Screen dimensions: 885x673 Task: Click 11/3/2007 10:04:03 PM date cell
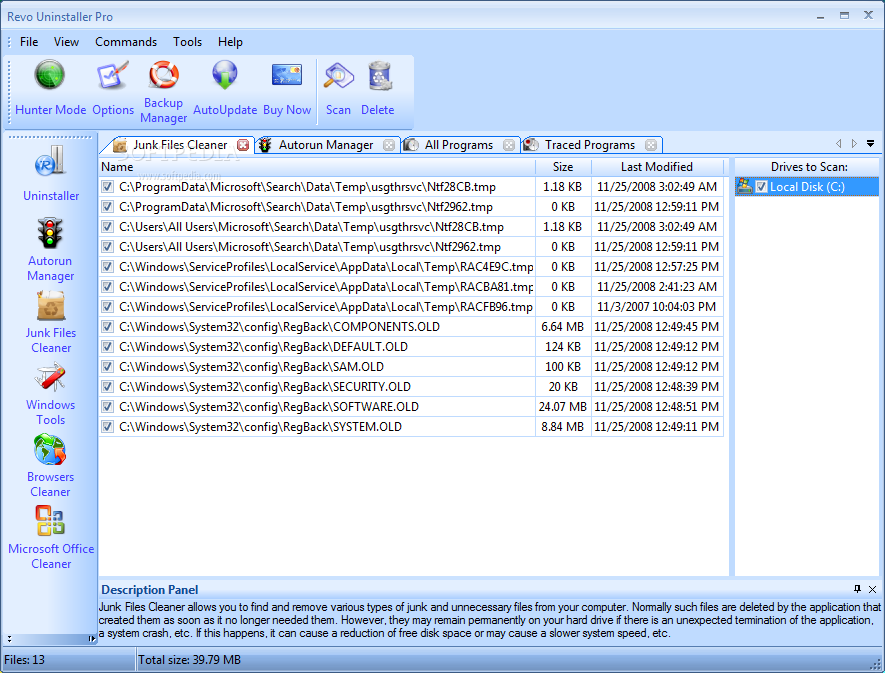coord(656,307)
